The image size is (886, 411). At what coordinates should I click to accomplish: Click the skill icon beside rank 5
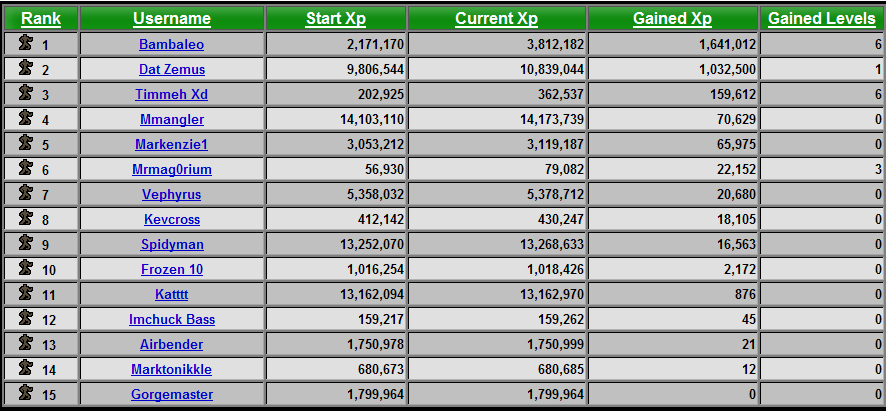pyautogui.click(x=26, y=143)
